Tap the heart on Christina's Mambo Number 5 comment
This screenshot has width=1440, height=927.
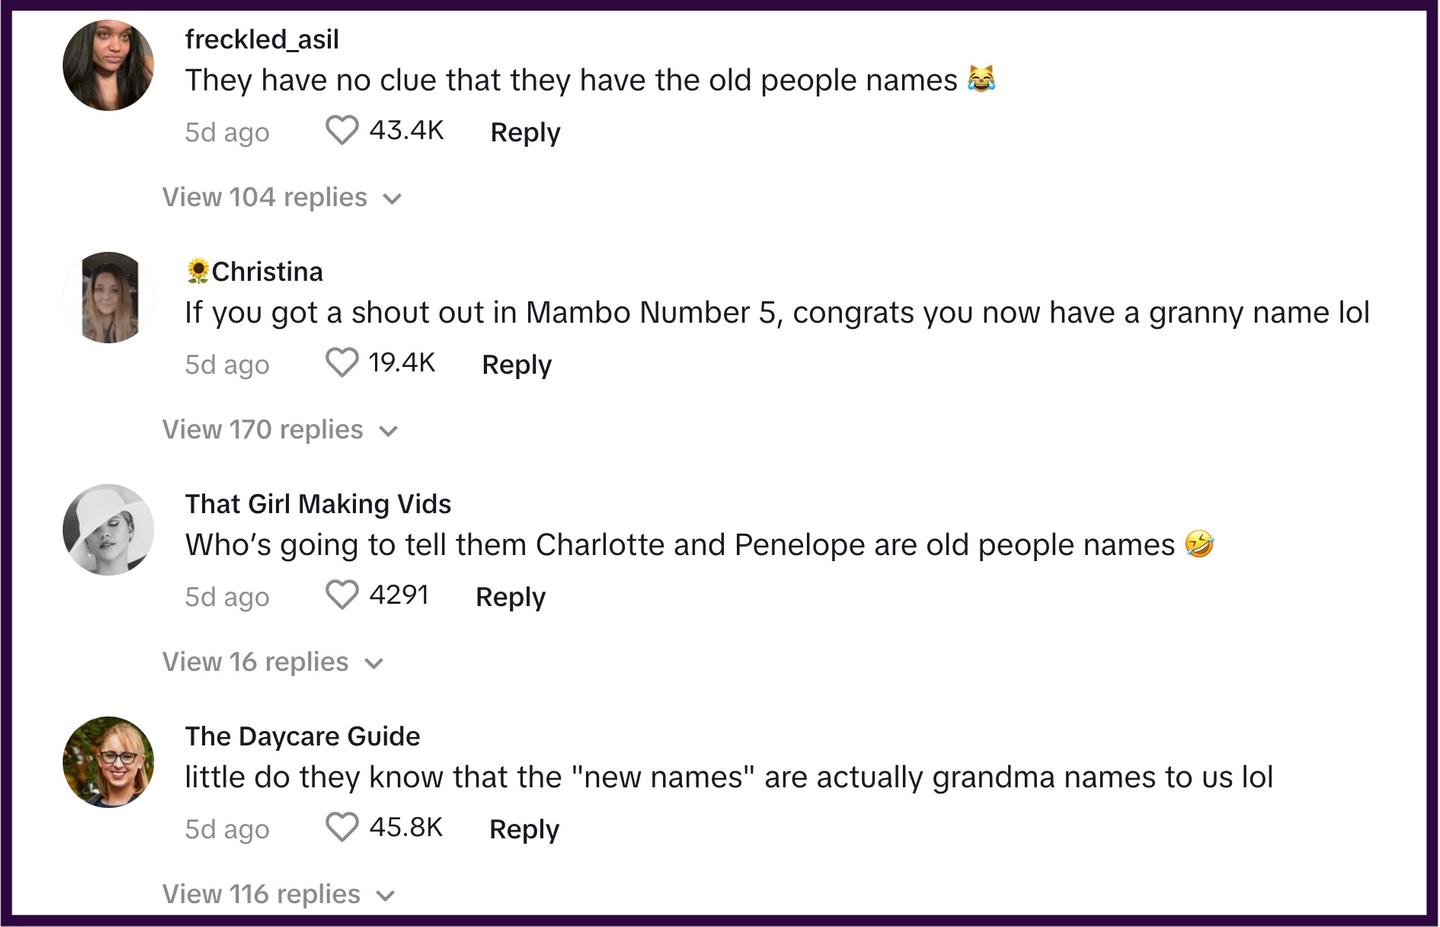(341, 362)
